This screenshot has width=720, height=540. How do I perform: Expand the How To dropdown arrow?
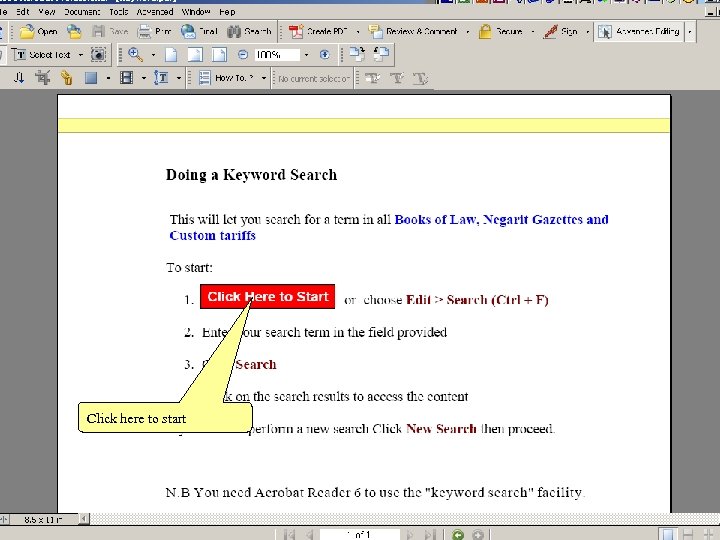tap(264, 78)
